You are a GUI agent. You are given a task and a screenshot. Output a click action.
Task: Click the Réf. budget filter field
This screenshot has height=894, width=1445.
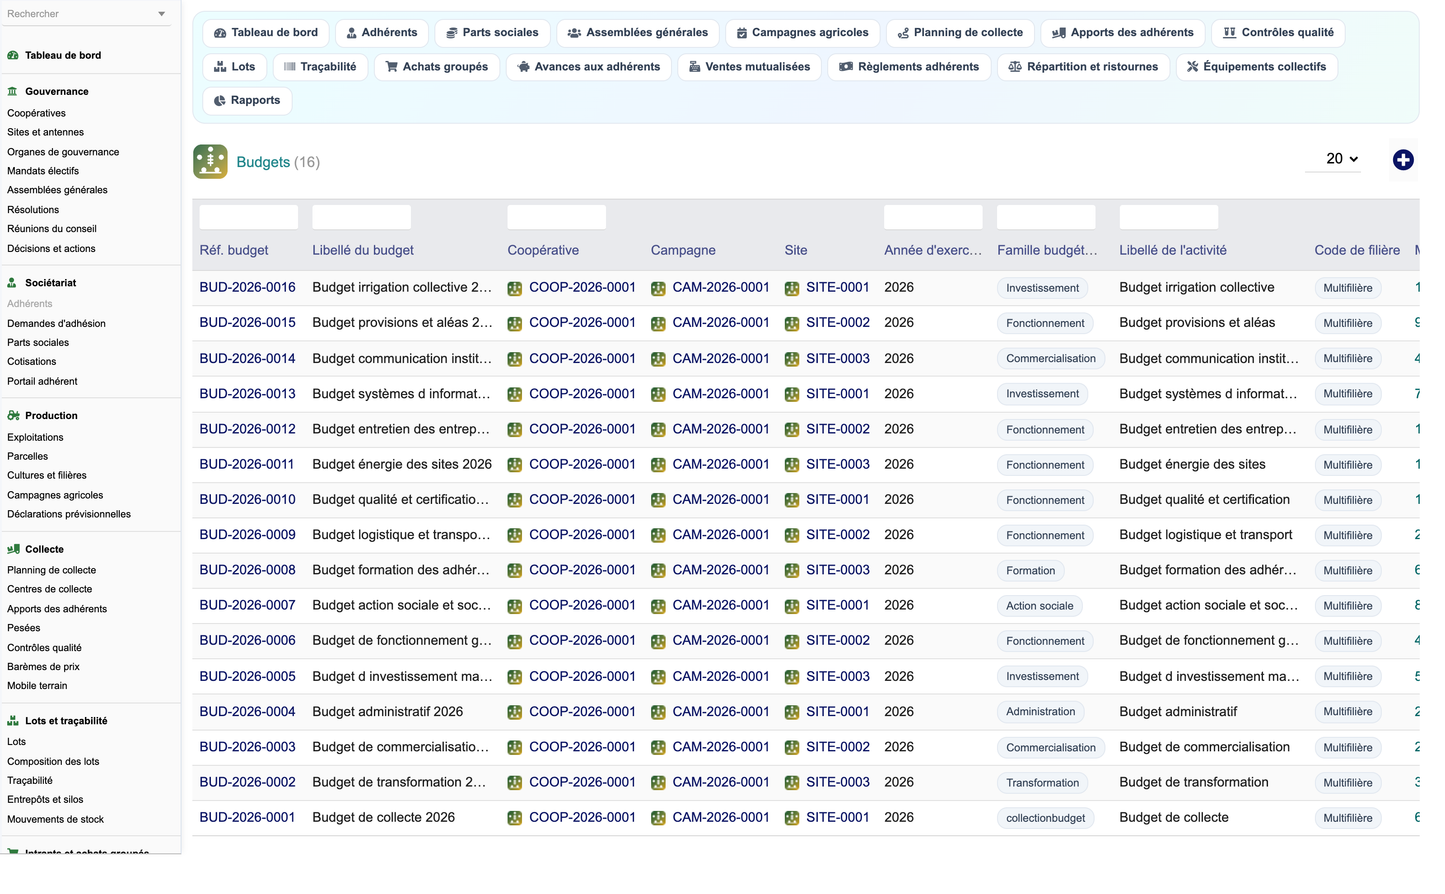point(249,217)
